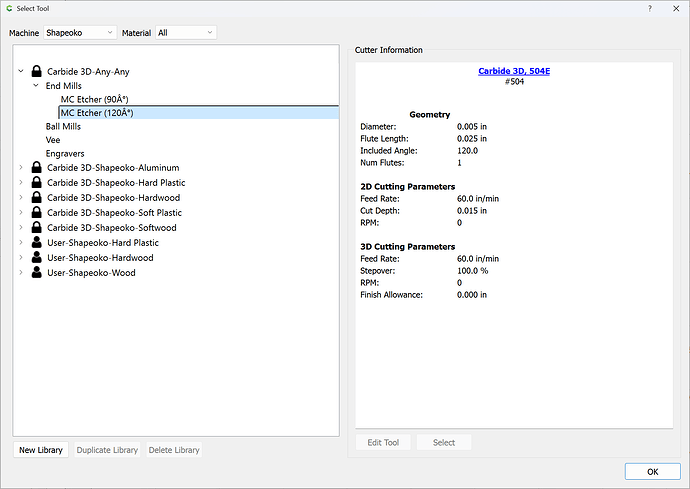Click the lock icon for Carbide 3D-Shapeoko-Softwood
Viewport: 690px width, 489px height.
point(37,228)
